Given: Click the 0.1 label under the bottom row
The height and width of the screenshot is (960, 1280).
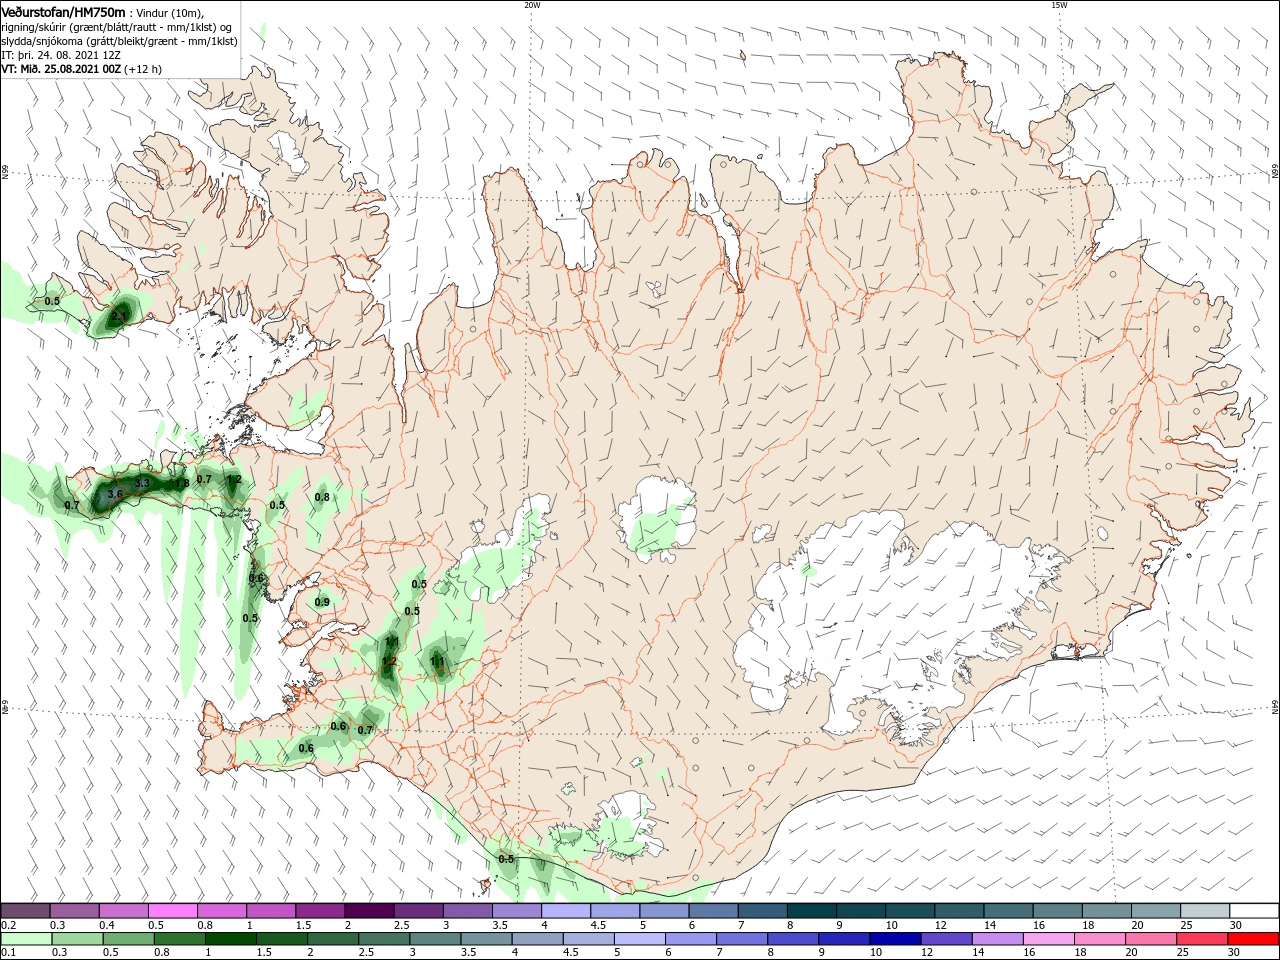Looking at the screenshot, I should click(8, 953).
